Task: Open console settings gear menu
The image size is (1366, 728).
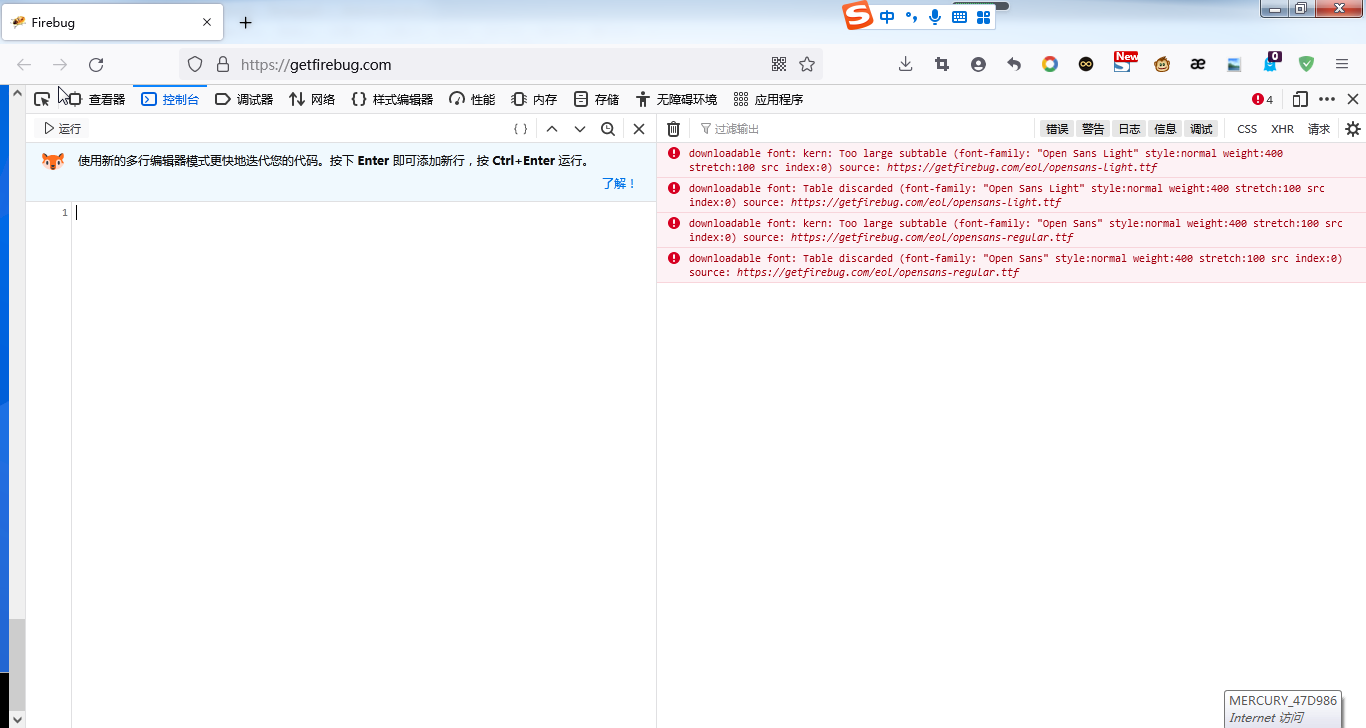Action: point(1353,129)
